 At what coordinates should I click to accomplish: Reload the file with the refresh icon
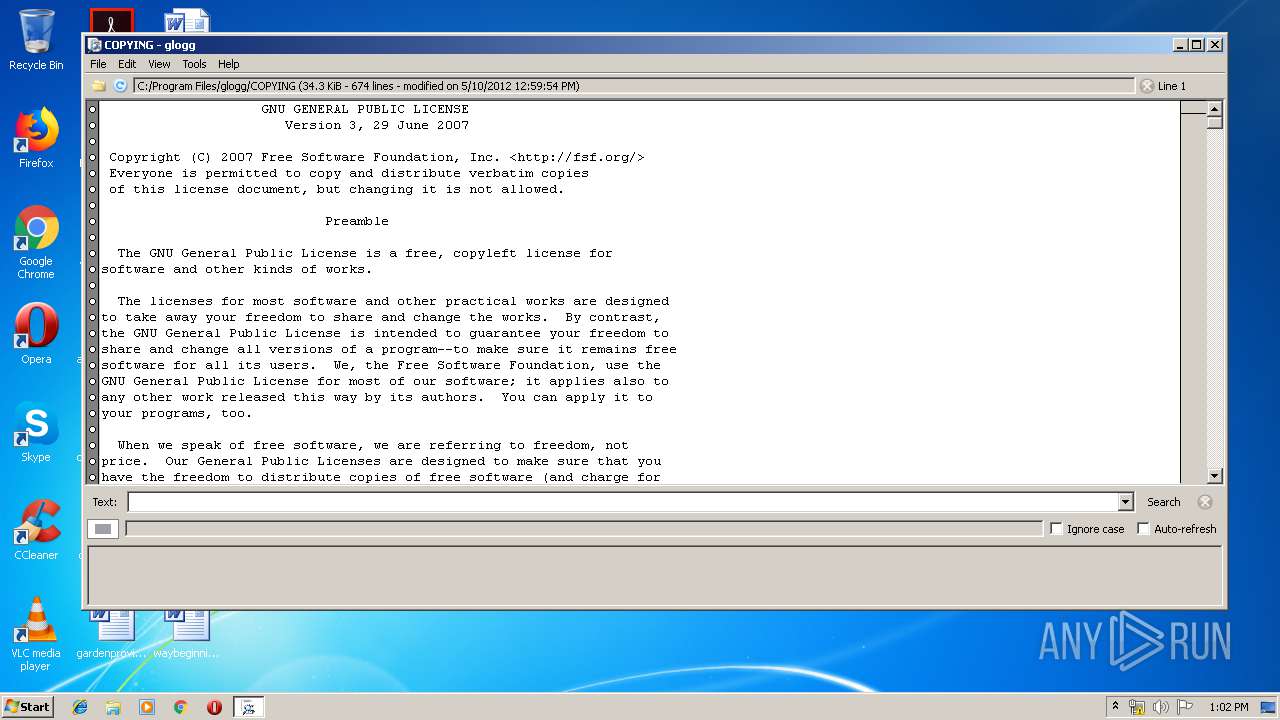[x=120, y=86]
